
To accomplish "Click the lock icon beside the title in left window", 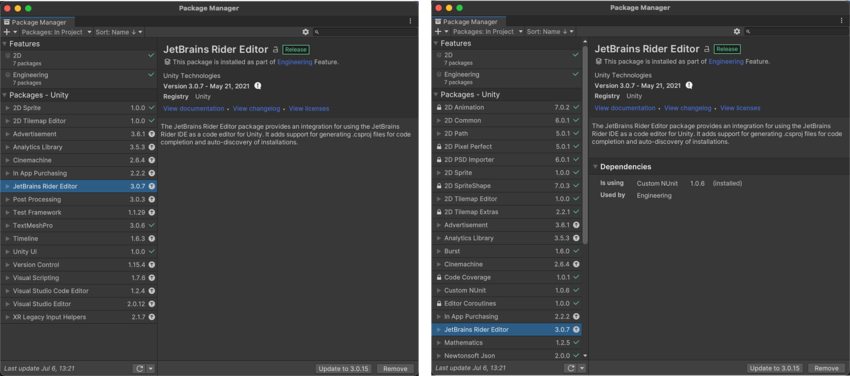I will [x=275, y=49].
